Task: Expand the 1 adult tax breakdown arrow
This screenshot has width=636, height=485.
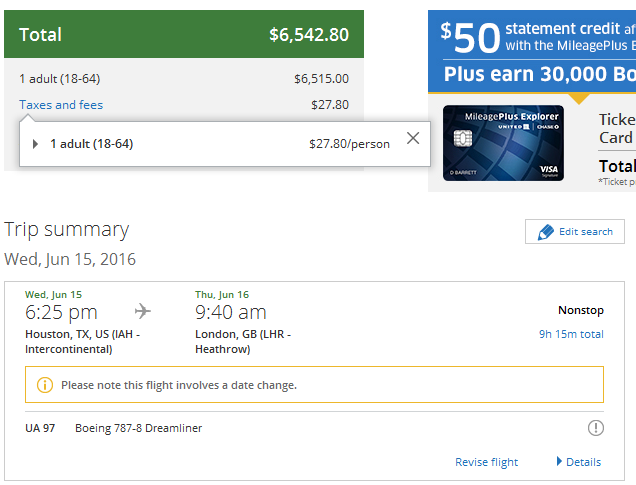Action: coord(36,144)
